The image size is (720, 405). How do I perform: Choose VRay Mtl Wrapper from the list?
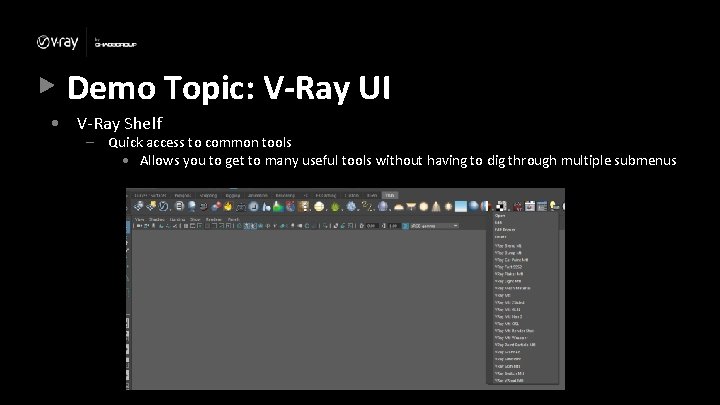[511, 338]
